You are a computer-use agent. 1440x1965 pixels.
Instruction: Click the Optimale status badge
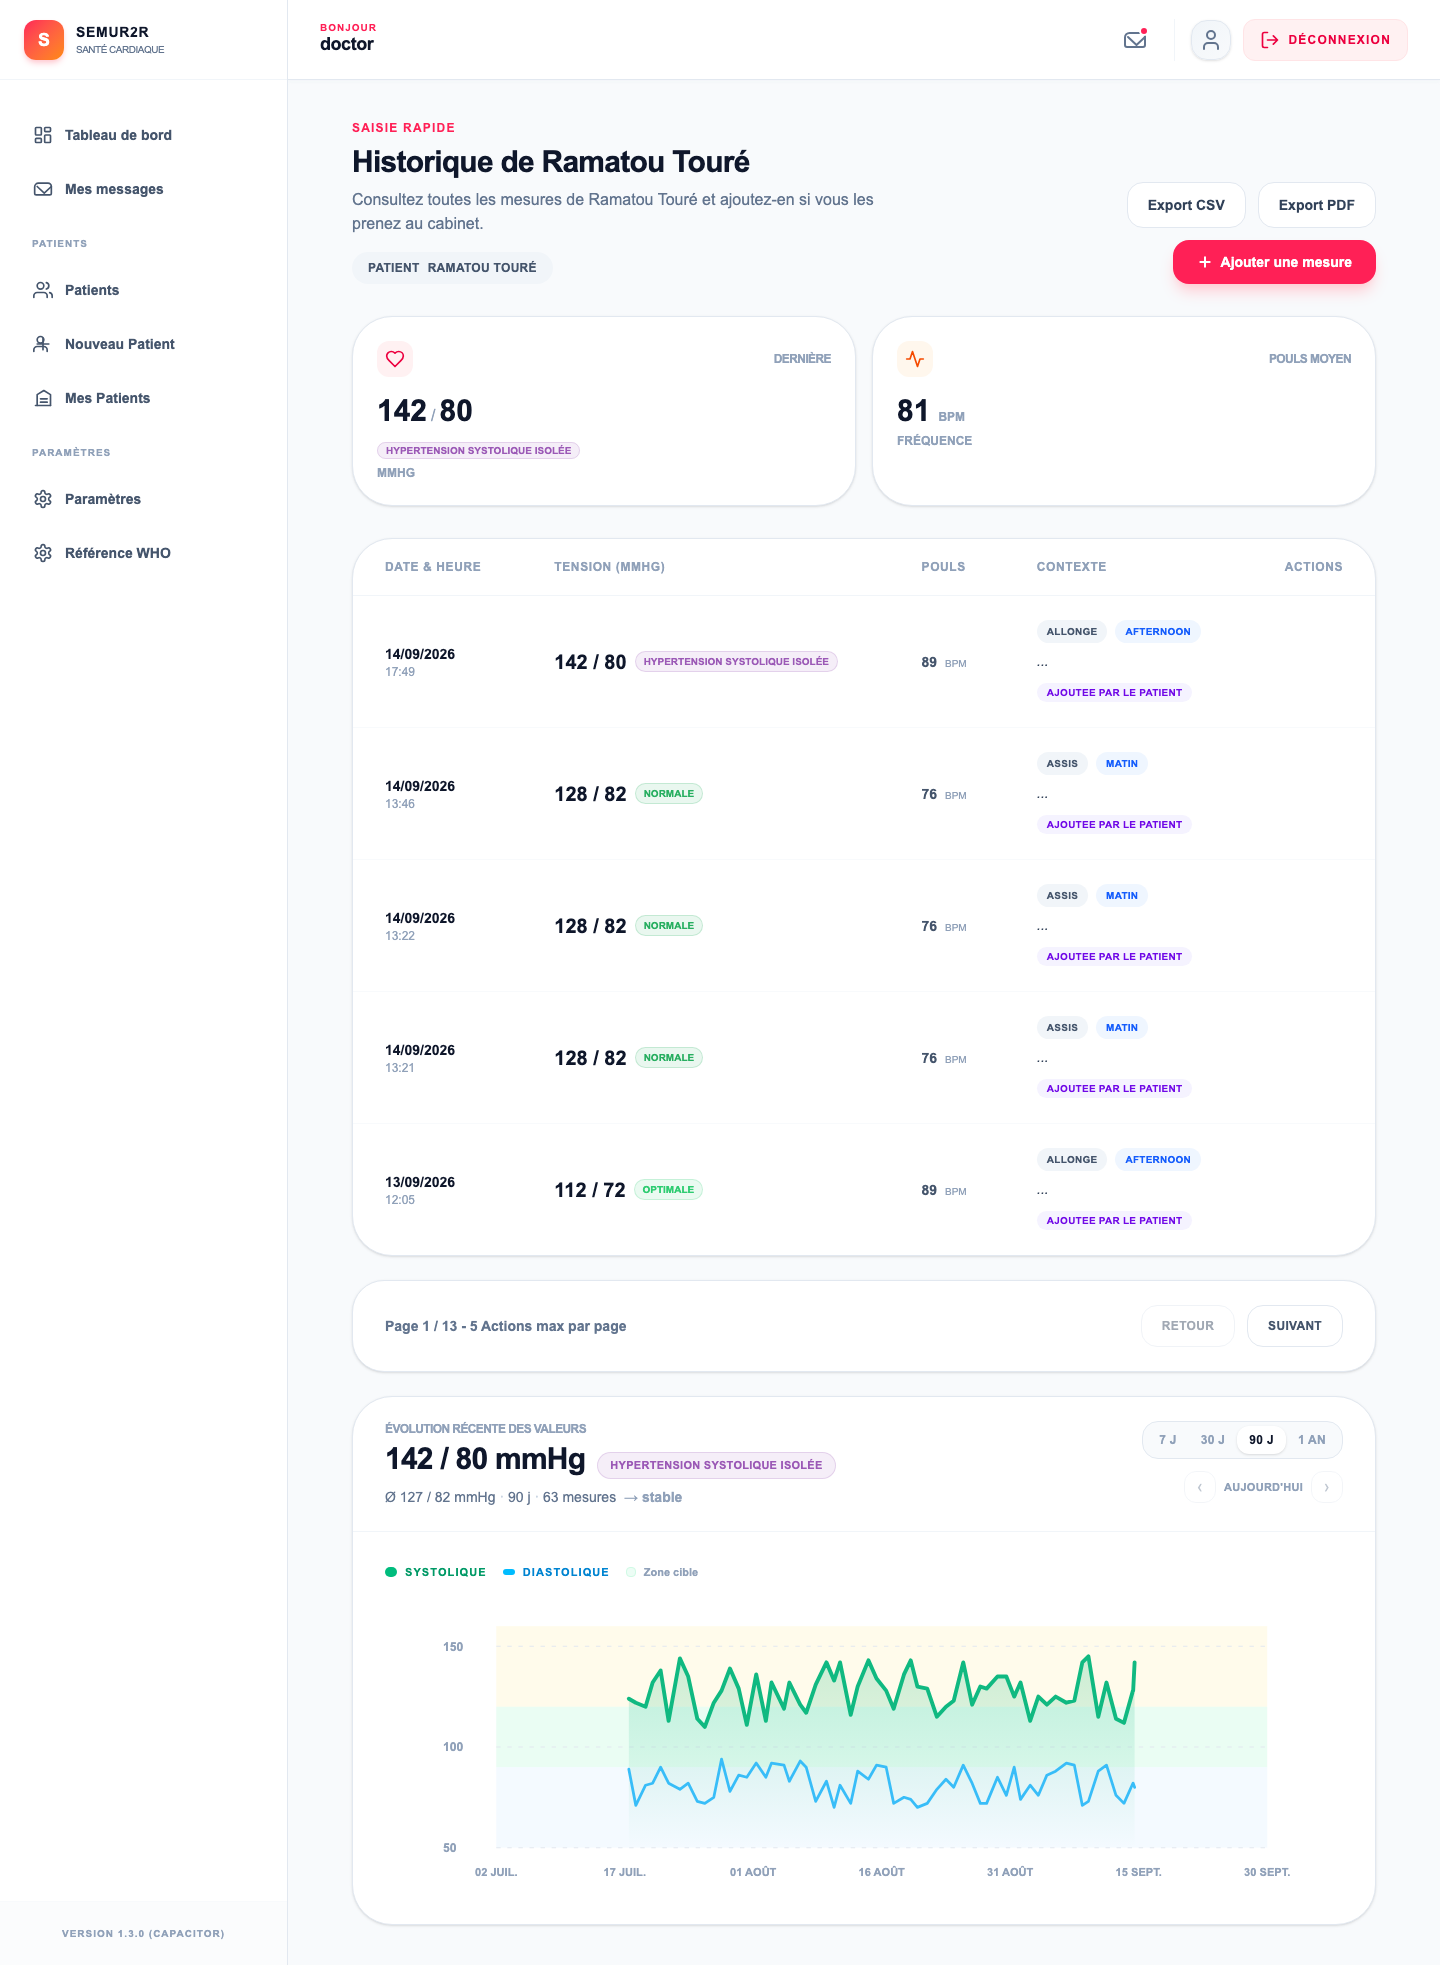668,1190
